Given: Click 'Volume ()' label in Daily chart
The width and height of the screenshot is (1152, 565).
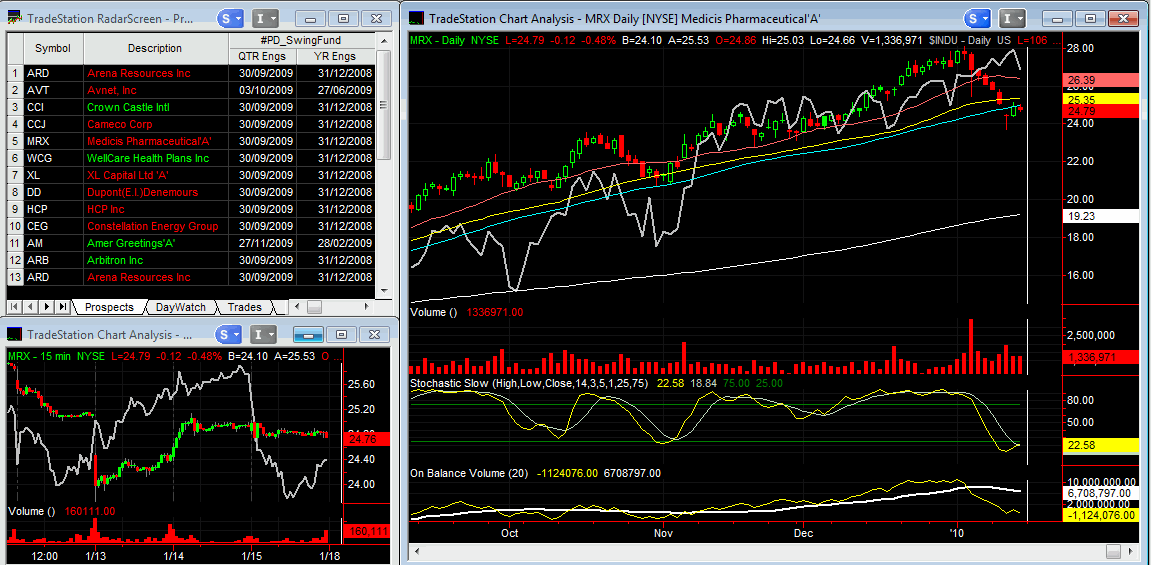Looking at the screenshot, I should pos(433,312).
